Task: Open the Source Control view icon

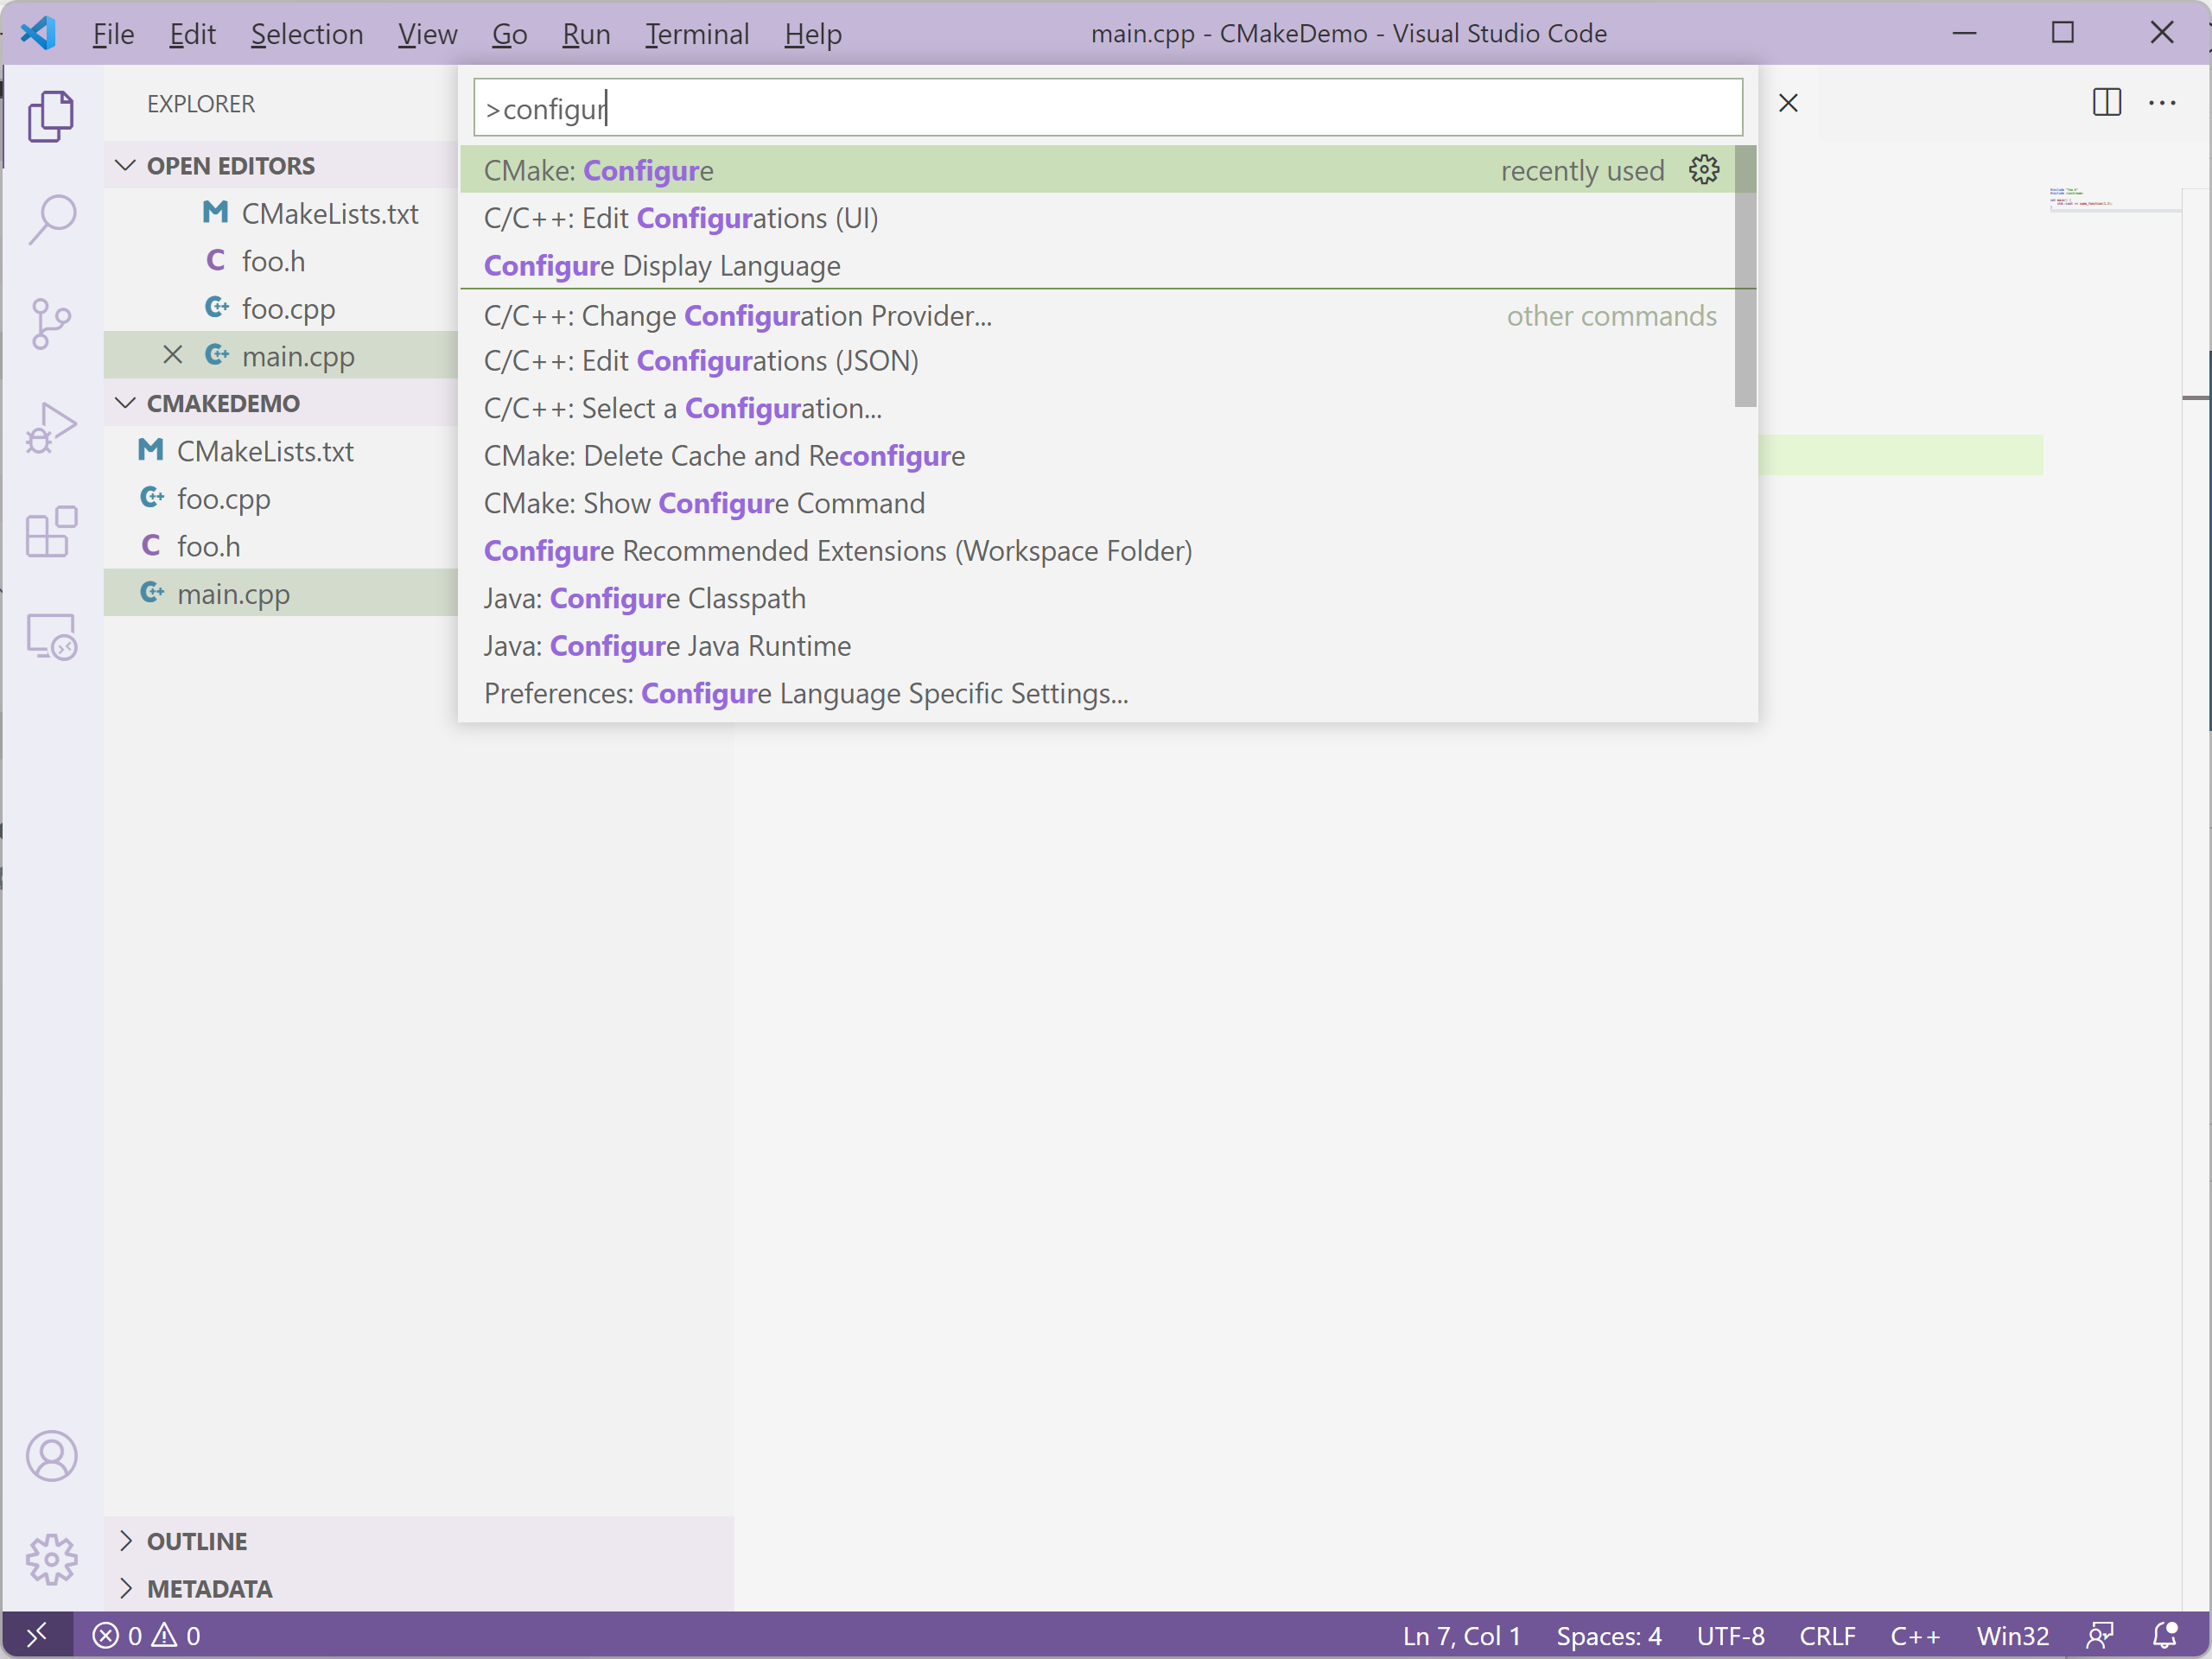Action: tap(51, 323)
